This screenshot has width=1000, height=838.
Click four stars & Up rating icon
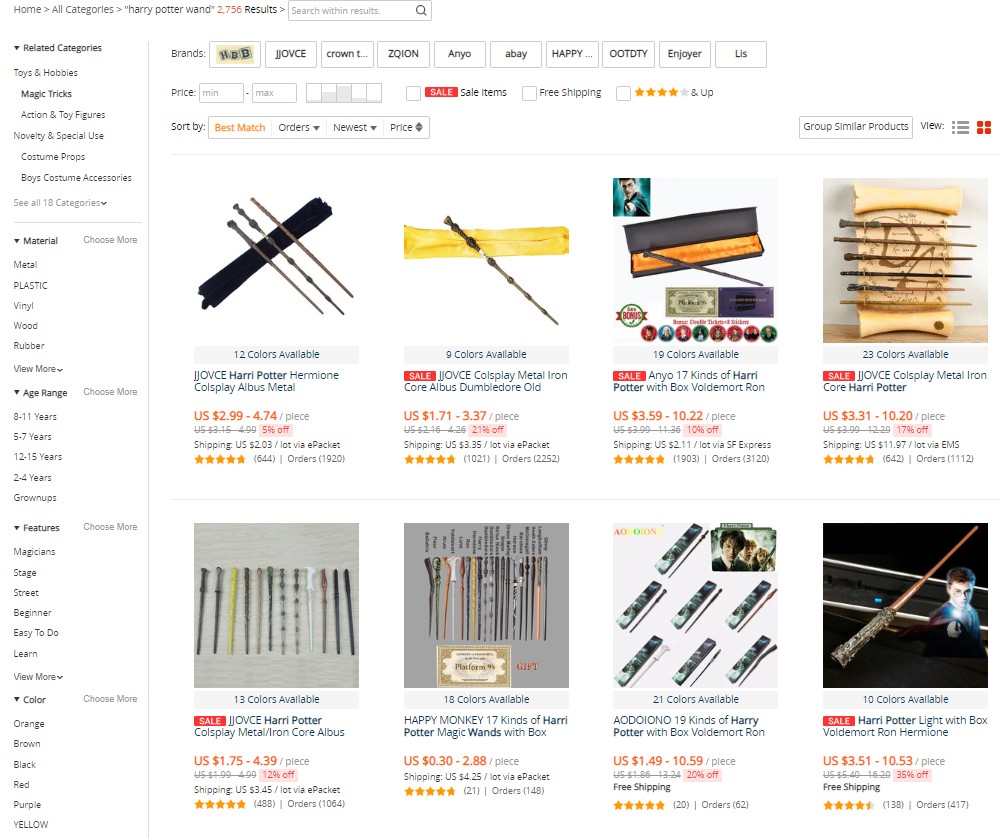[x=661, y=92]
